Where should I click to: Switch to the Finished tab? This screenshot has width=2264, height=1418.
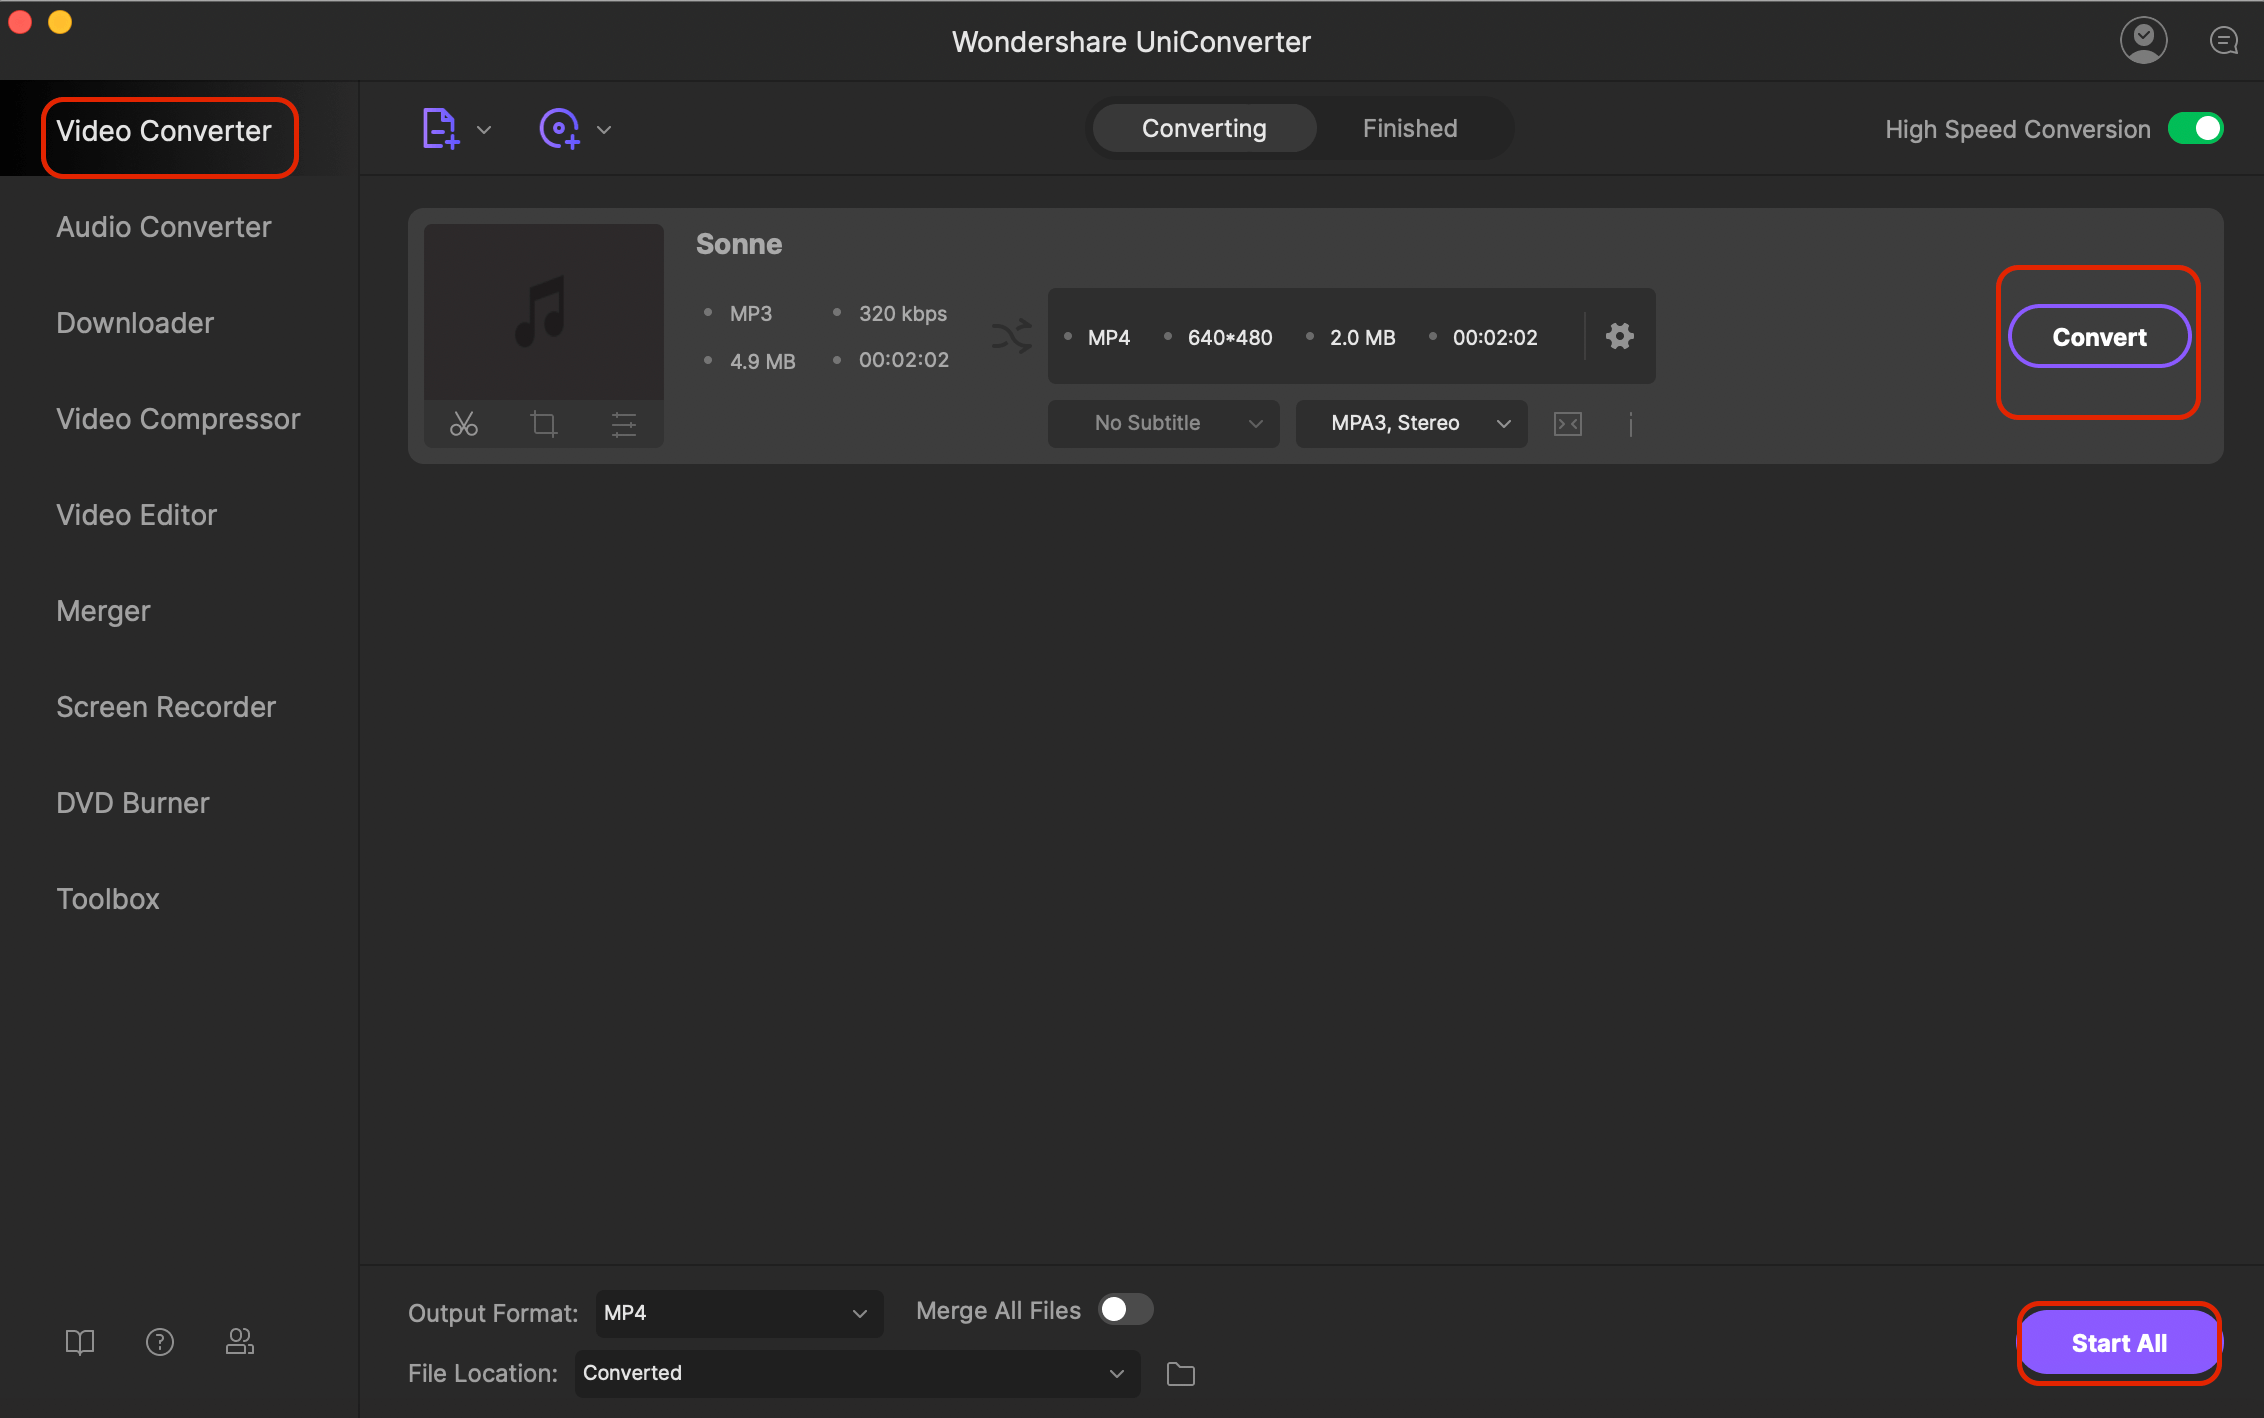1410,127
